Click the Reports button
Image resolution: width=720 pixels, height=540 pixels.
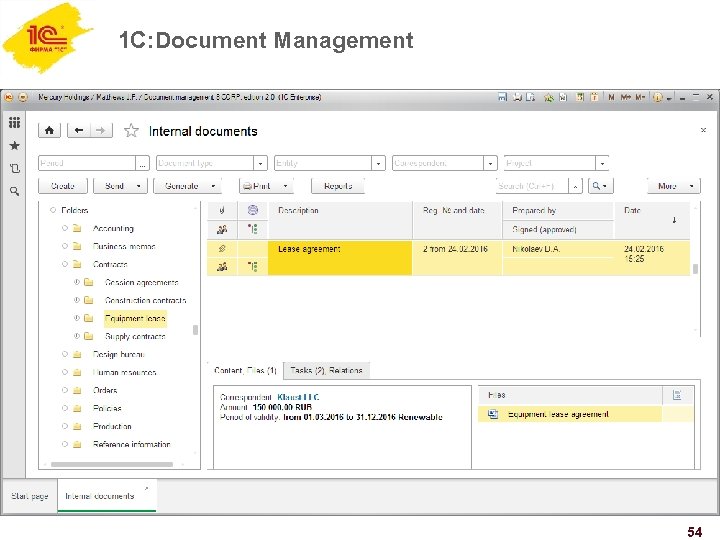point(338,186)
